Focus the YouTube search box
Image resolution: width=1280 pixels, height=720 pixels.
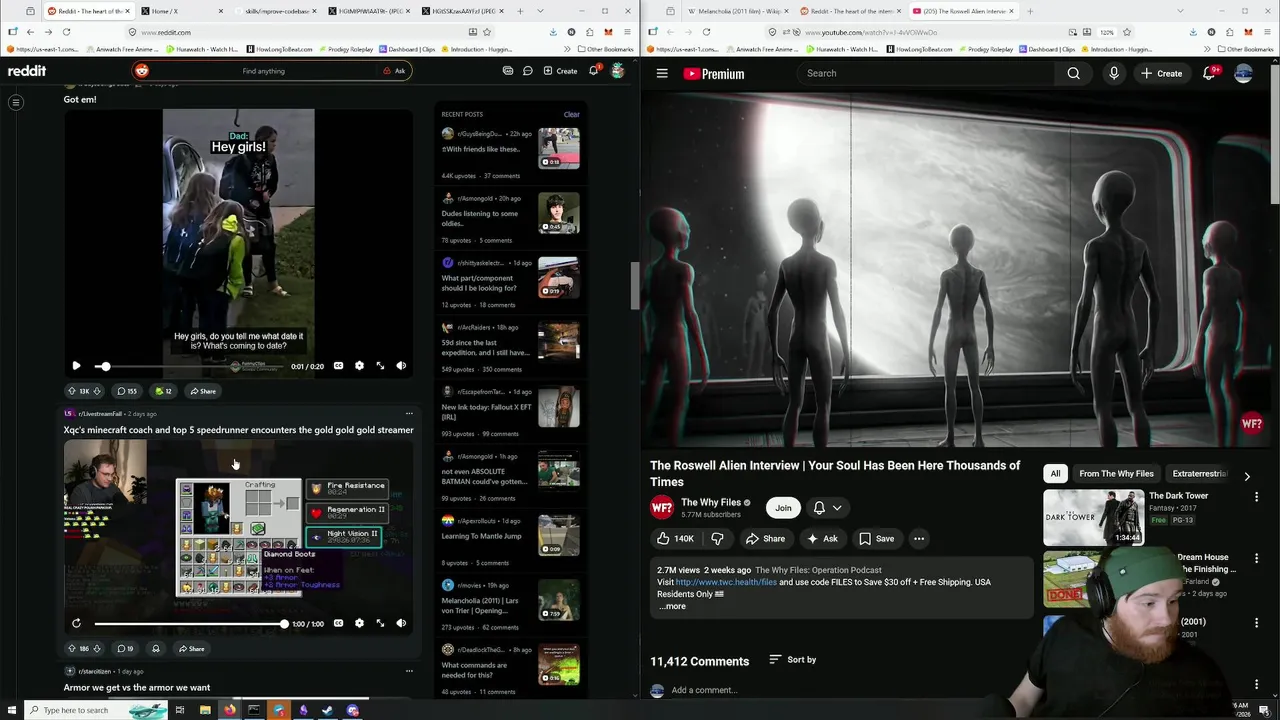925,73
